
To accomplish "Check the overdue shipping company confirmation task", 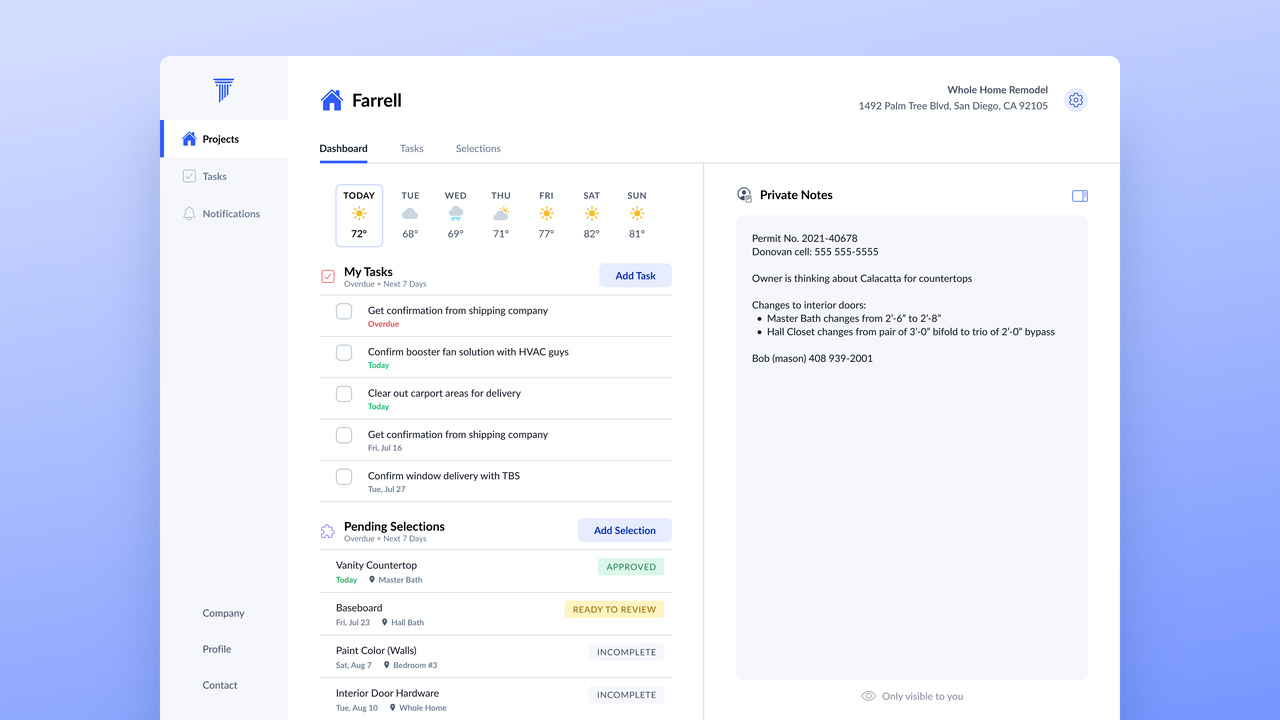I will (344, 311).
